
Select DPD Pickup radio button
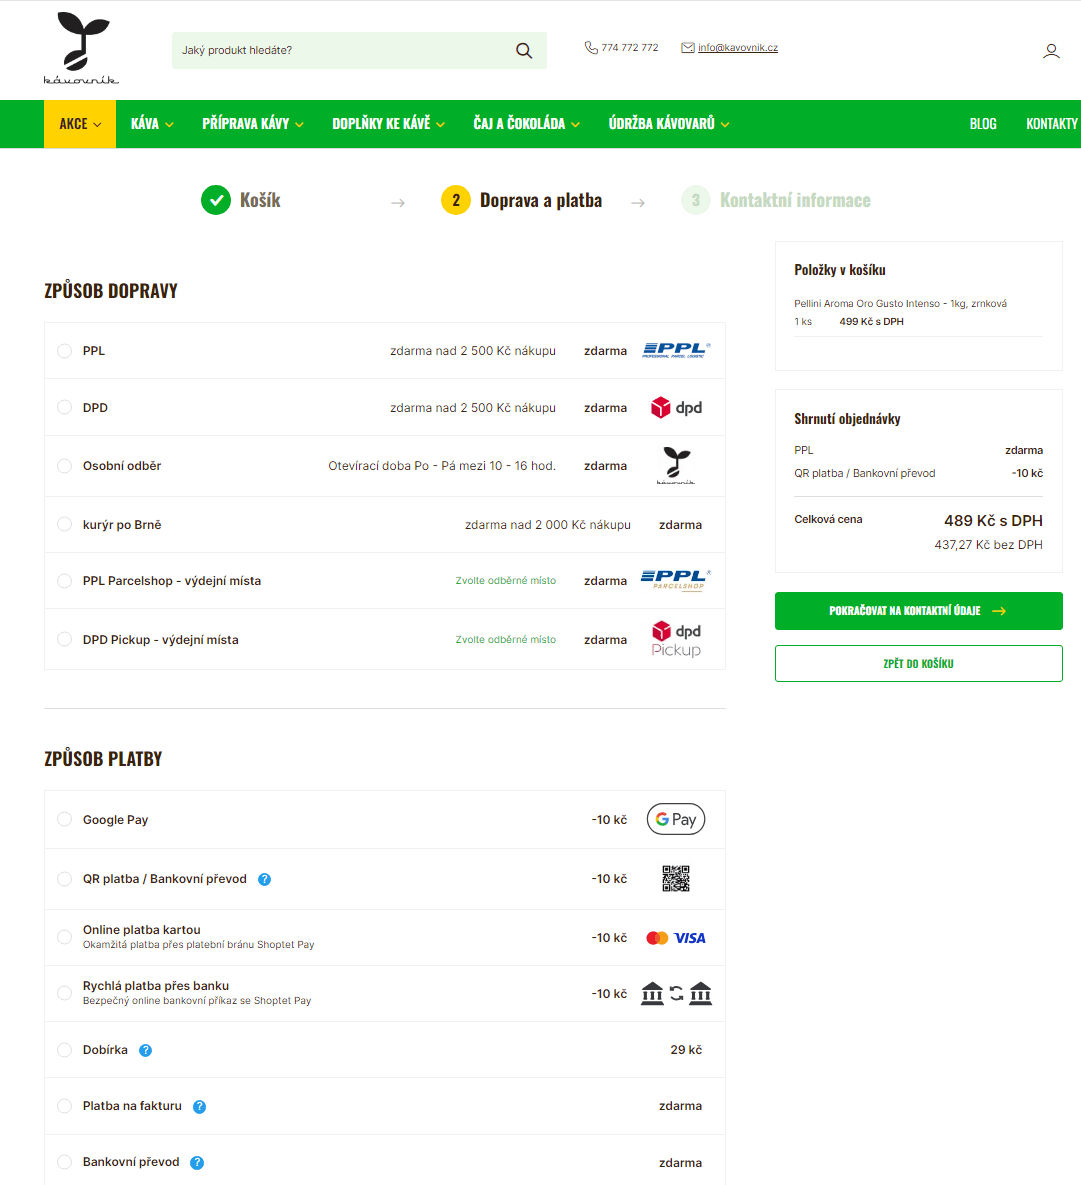(65, 639)
